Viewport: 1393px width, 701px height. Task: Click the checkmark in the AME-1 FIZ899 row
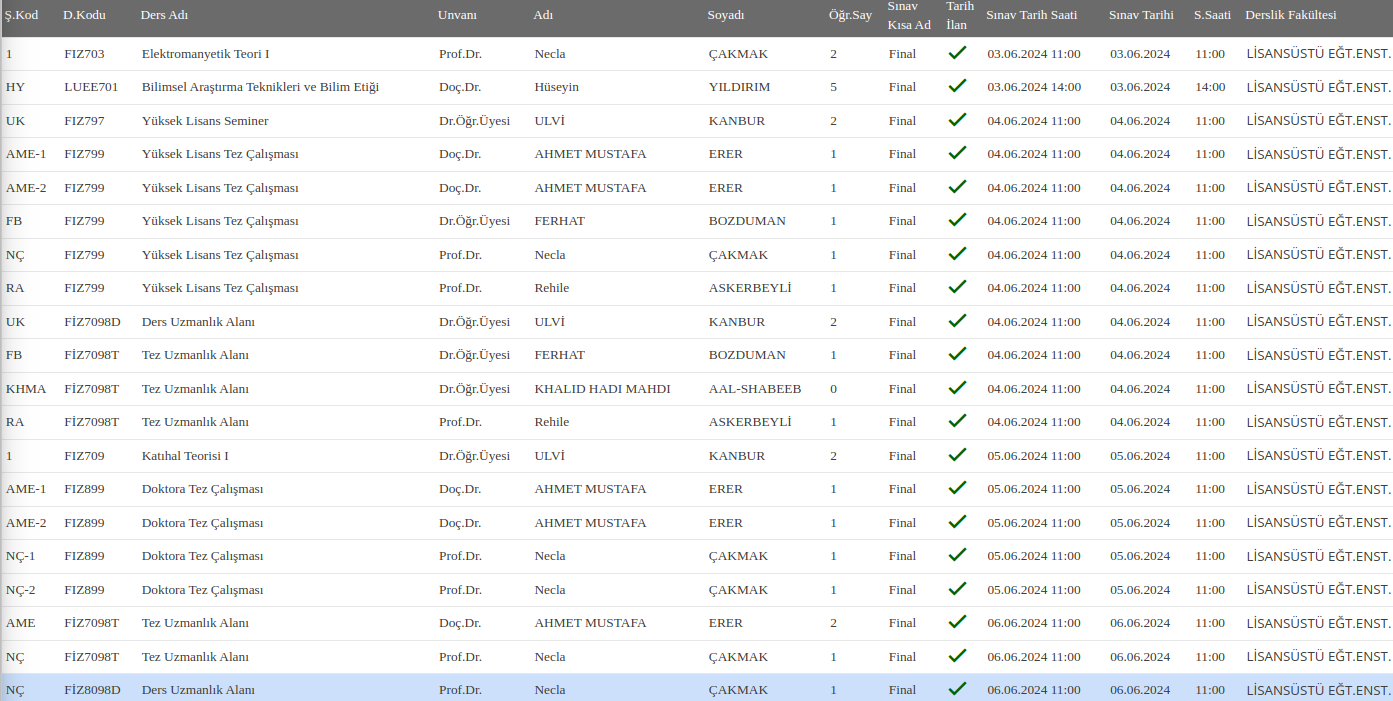[x=957, y=488]
